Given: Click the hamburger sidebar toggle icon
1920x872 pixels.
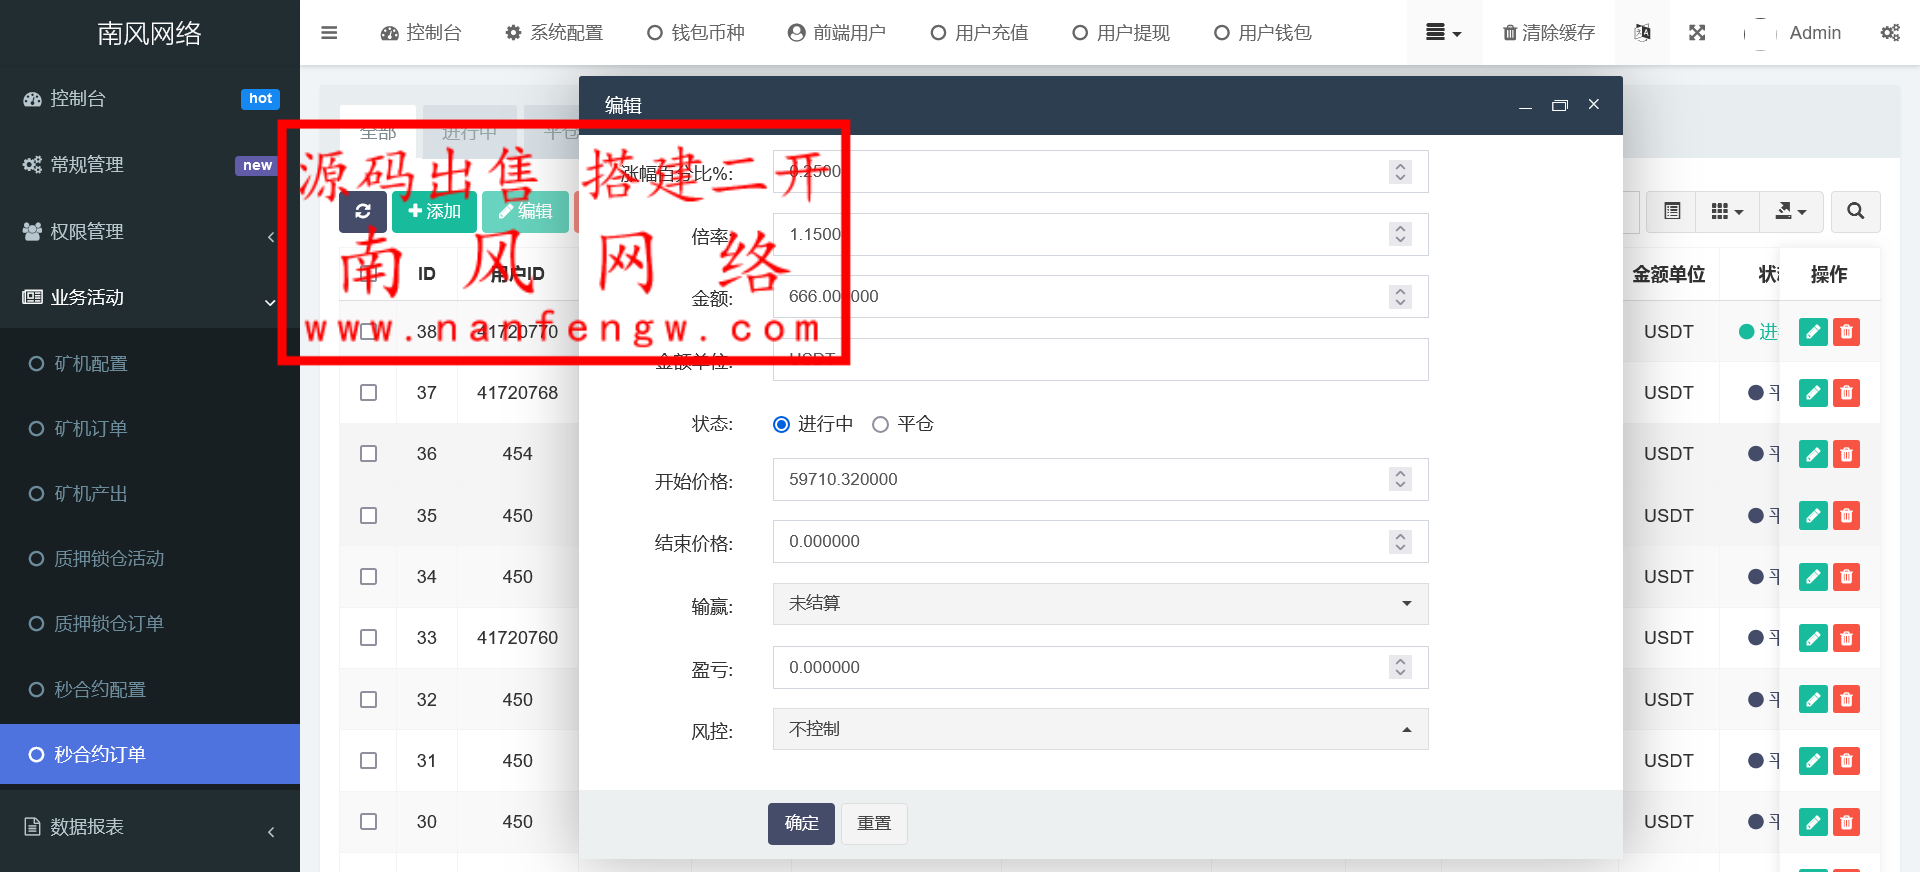Looking at the screenshot, I should (329, 33).
